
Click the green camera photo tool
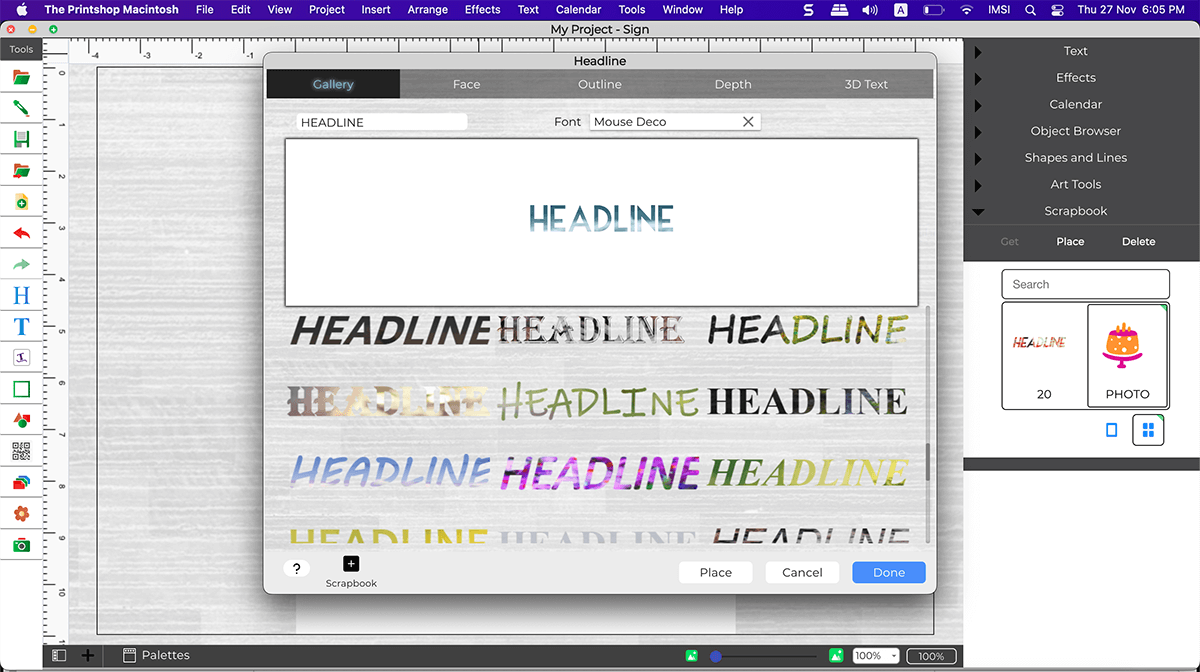pos(21,545)
